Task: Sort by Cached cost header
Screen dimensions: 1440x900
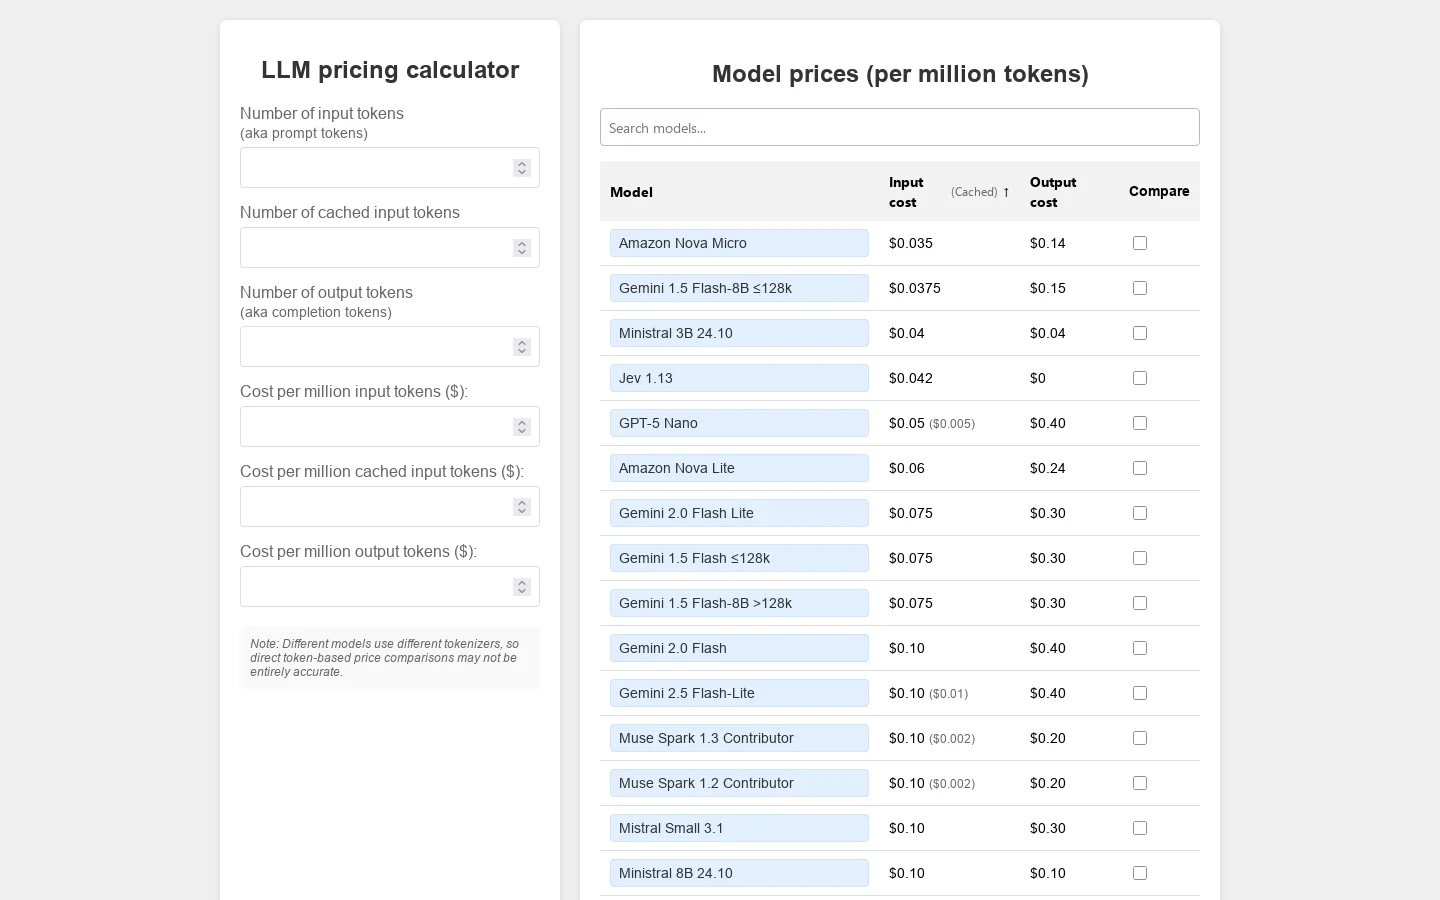Action: point(974,192)
